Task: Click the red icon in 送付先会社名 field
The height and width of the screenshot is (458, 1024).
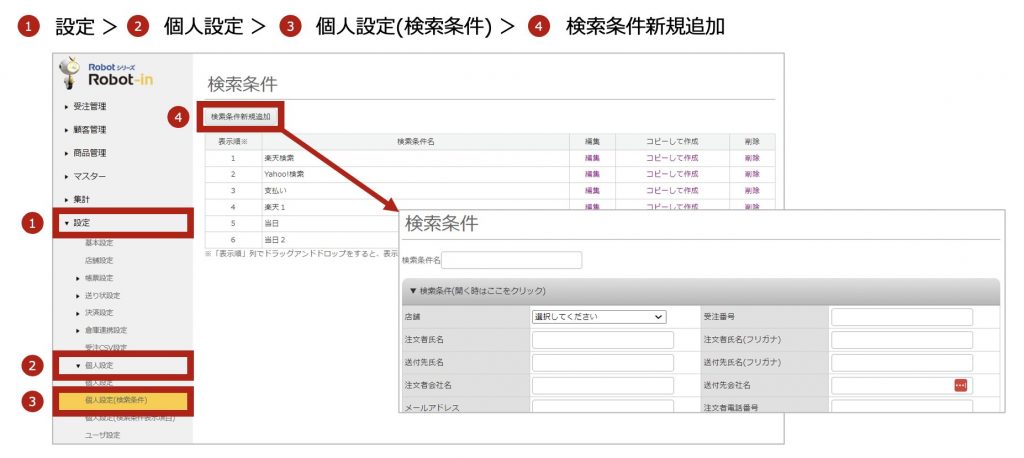Action: [960, 385]
